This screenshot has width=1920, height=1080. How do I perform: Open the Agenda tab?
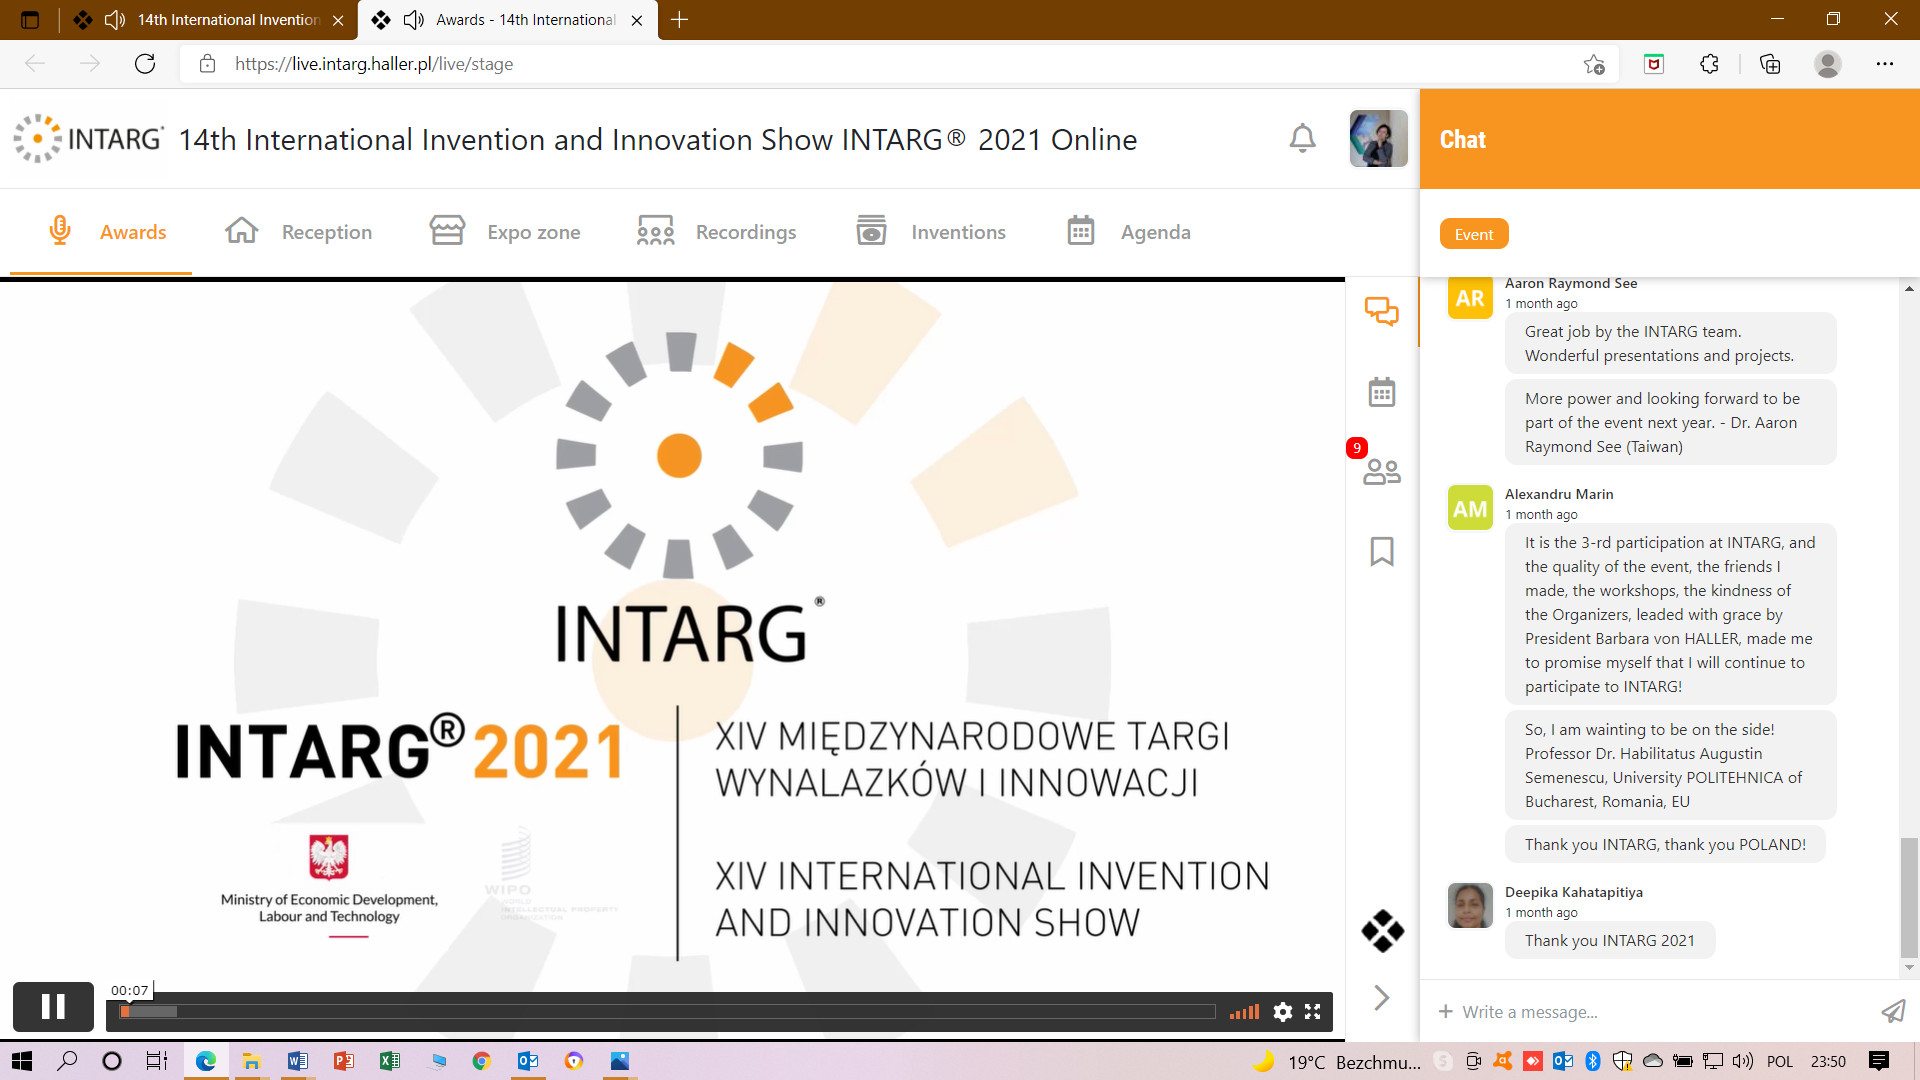click(1129, 232)
